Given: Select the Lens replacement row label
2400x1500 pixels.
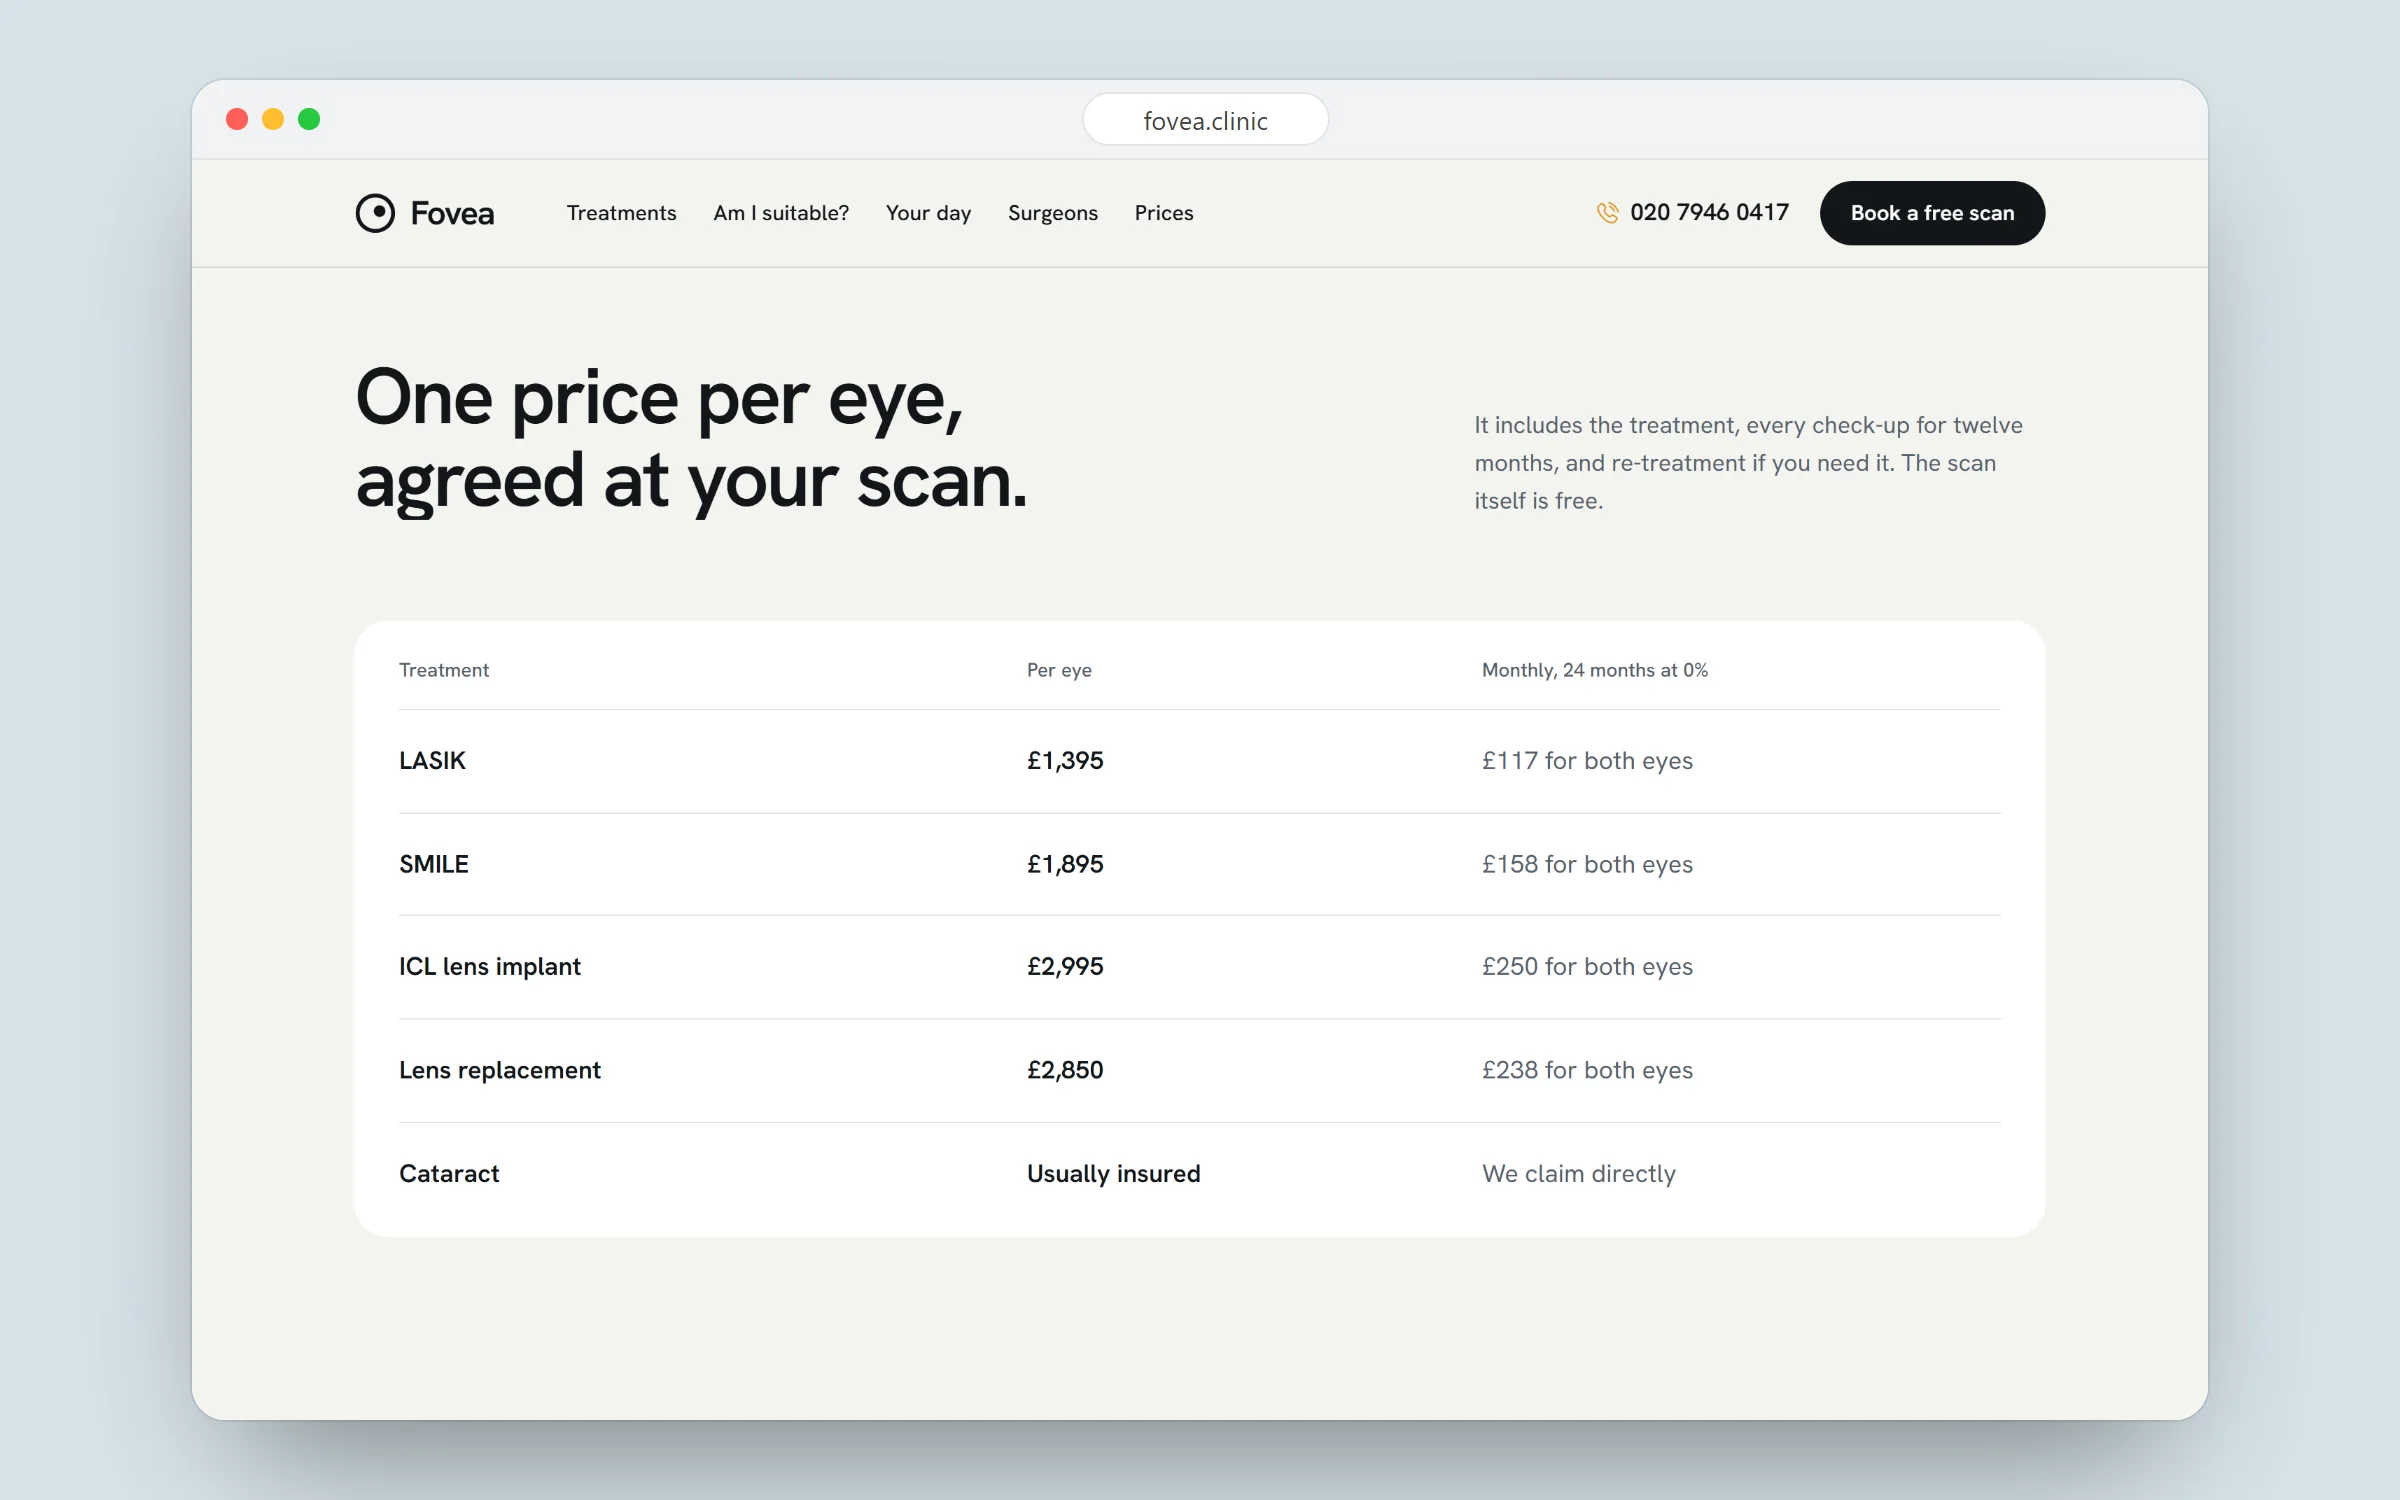Looking at the screenshot, I should click(500, 1070).
